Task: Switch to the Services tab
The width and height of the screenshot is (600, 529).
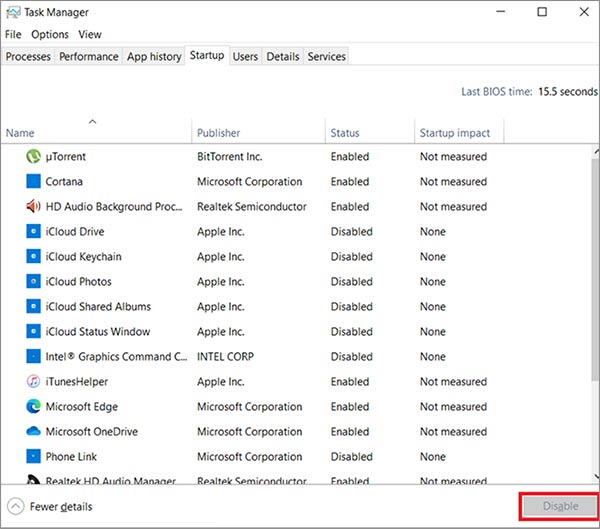Action: [326, 56]
